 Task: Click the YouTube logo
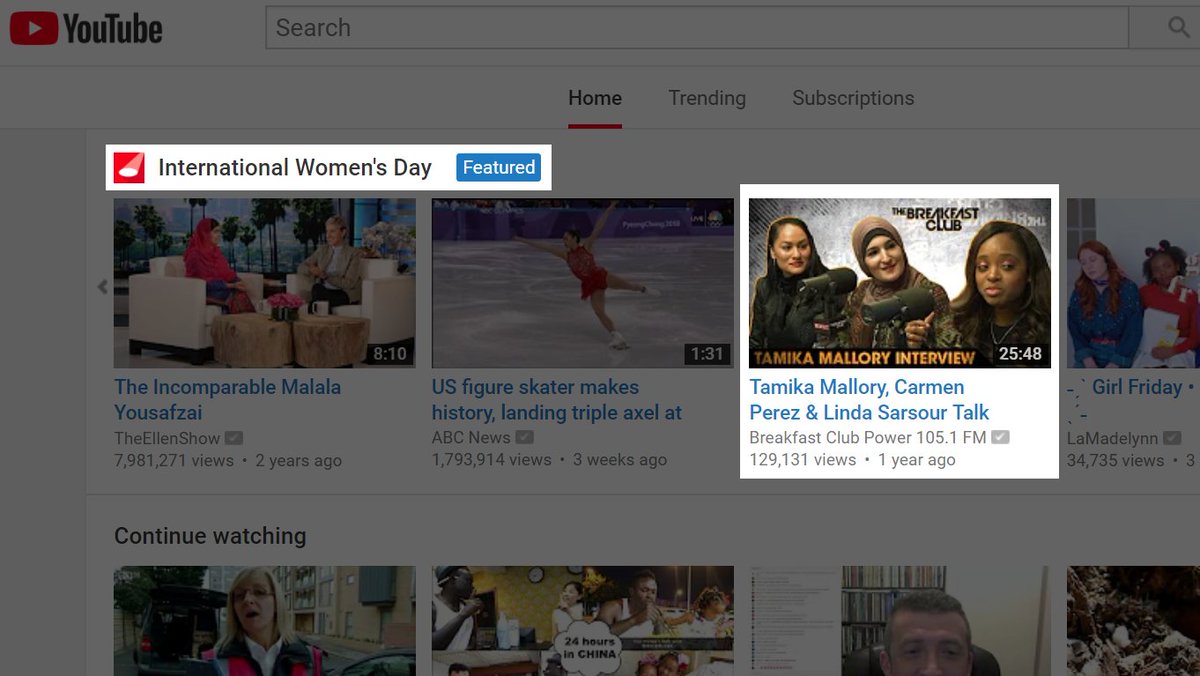[x=86, y=28]
